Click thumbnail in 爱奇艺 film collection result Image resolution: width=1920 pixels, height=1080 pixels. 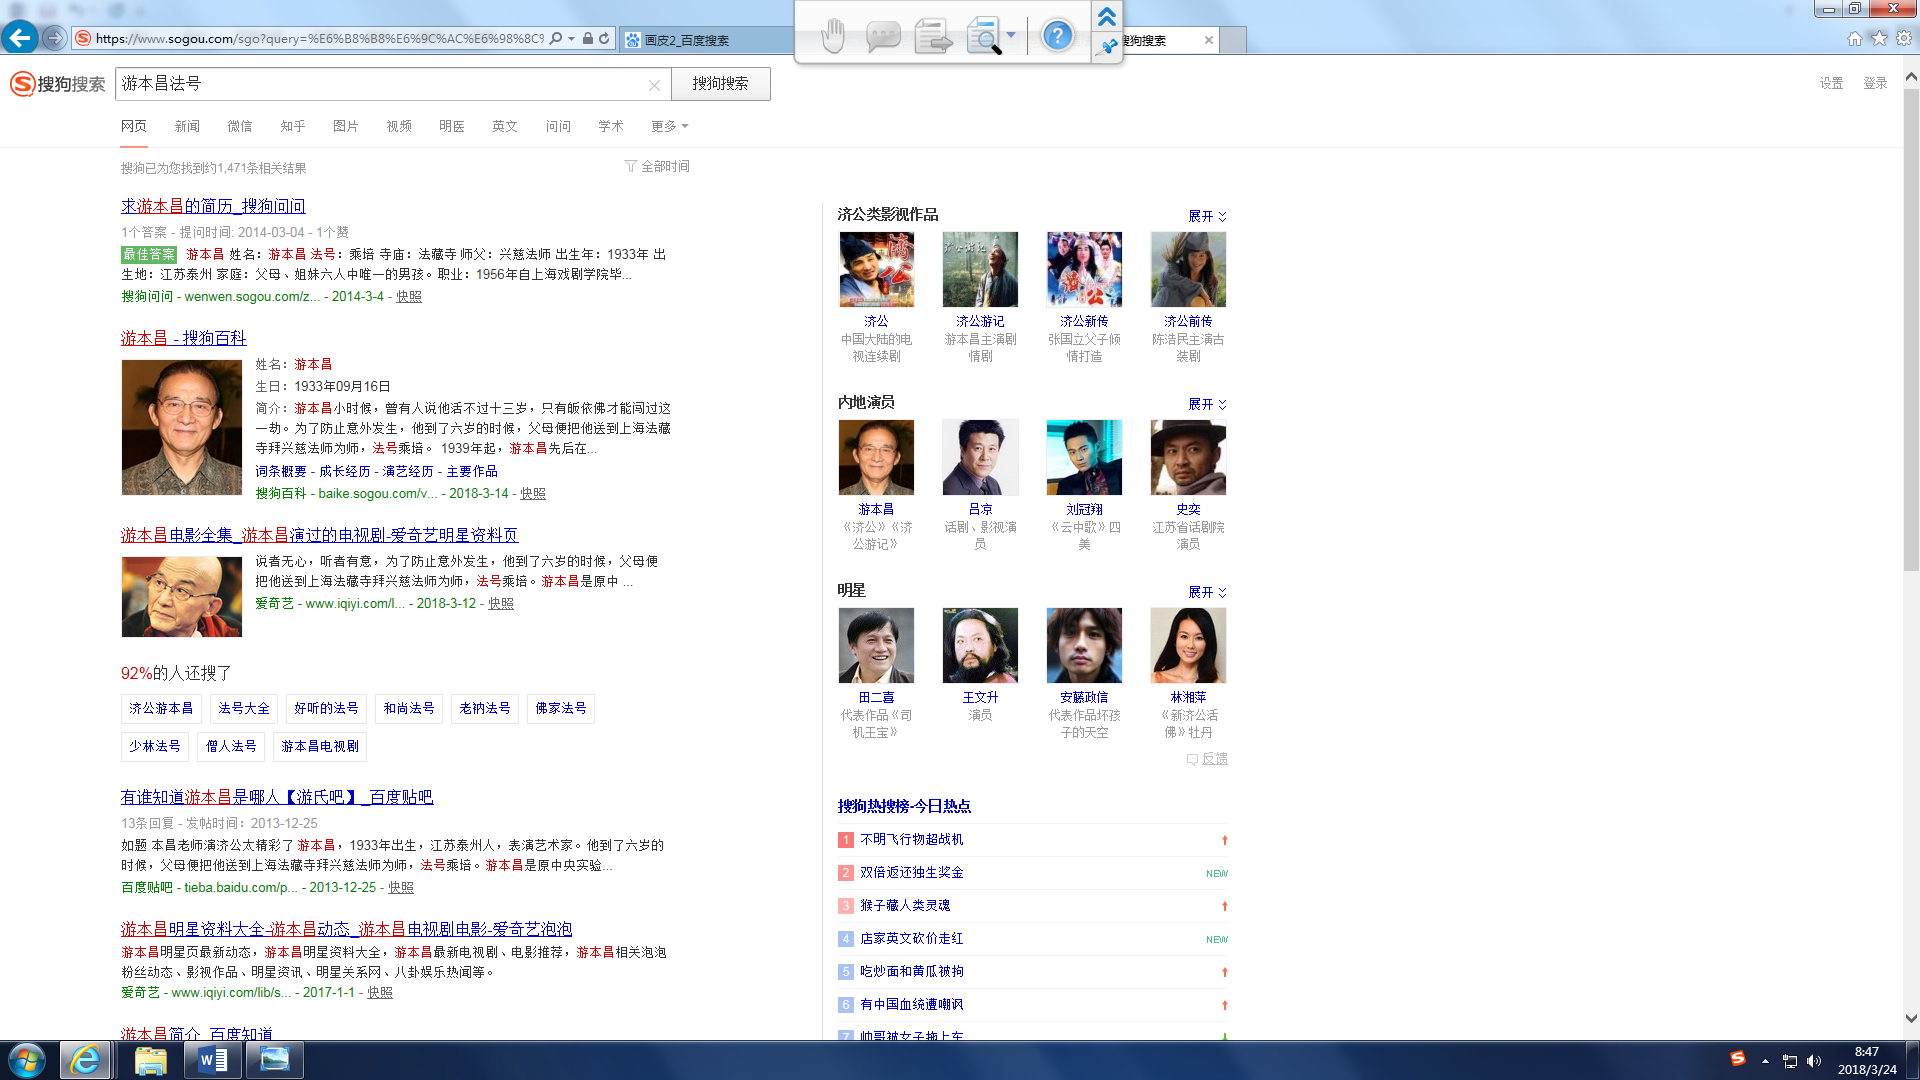[182, 597]
